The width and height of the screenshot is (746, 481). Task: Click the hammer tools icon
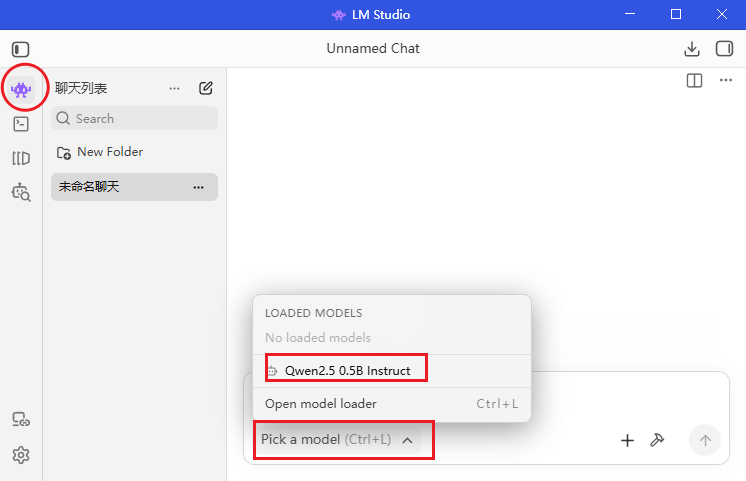tap(657, 440)
